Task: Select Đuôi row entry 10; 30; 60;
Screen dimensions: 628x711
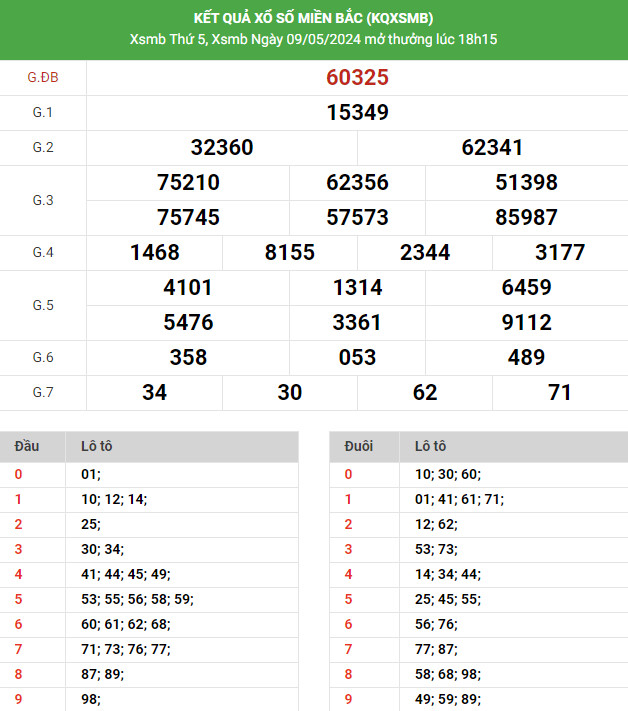Action: pos(448,474)
